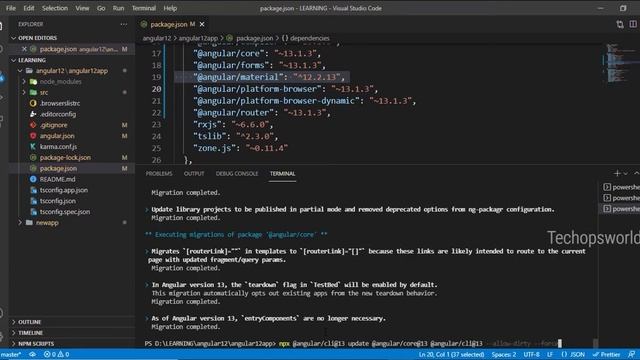Screen dimensions: 640x360
Task: Open the Edit menu
Action: click(29, 8)
